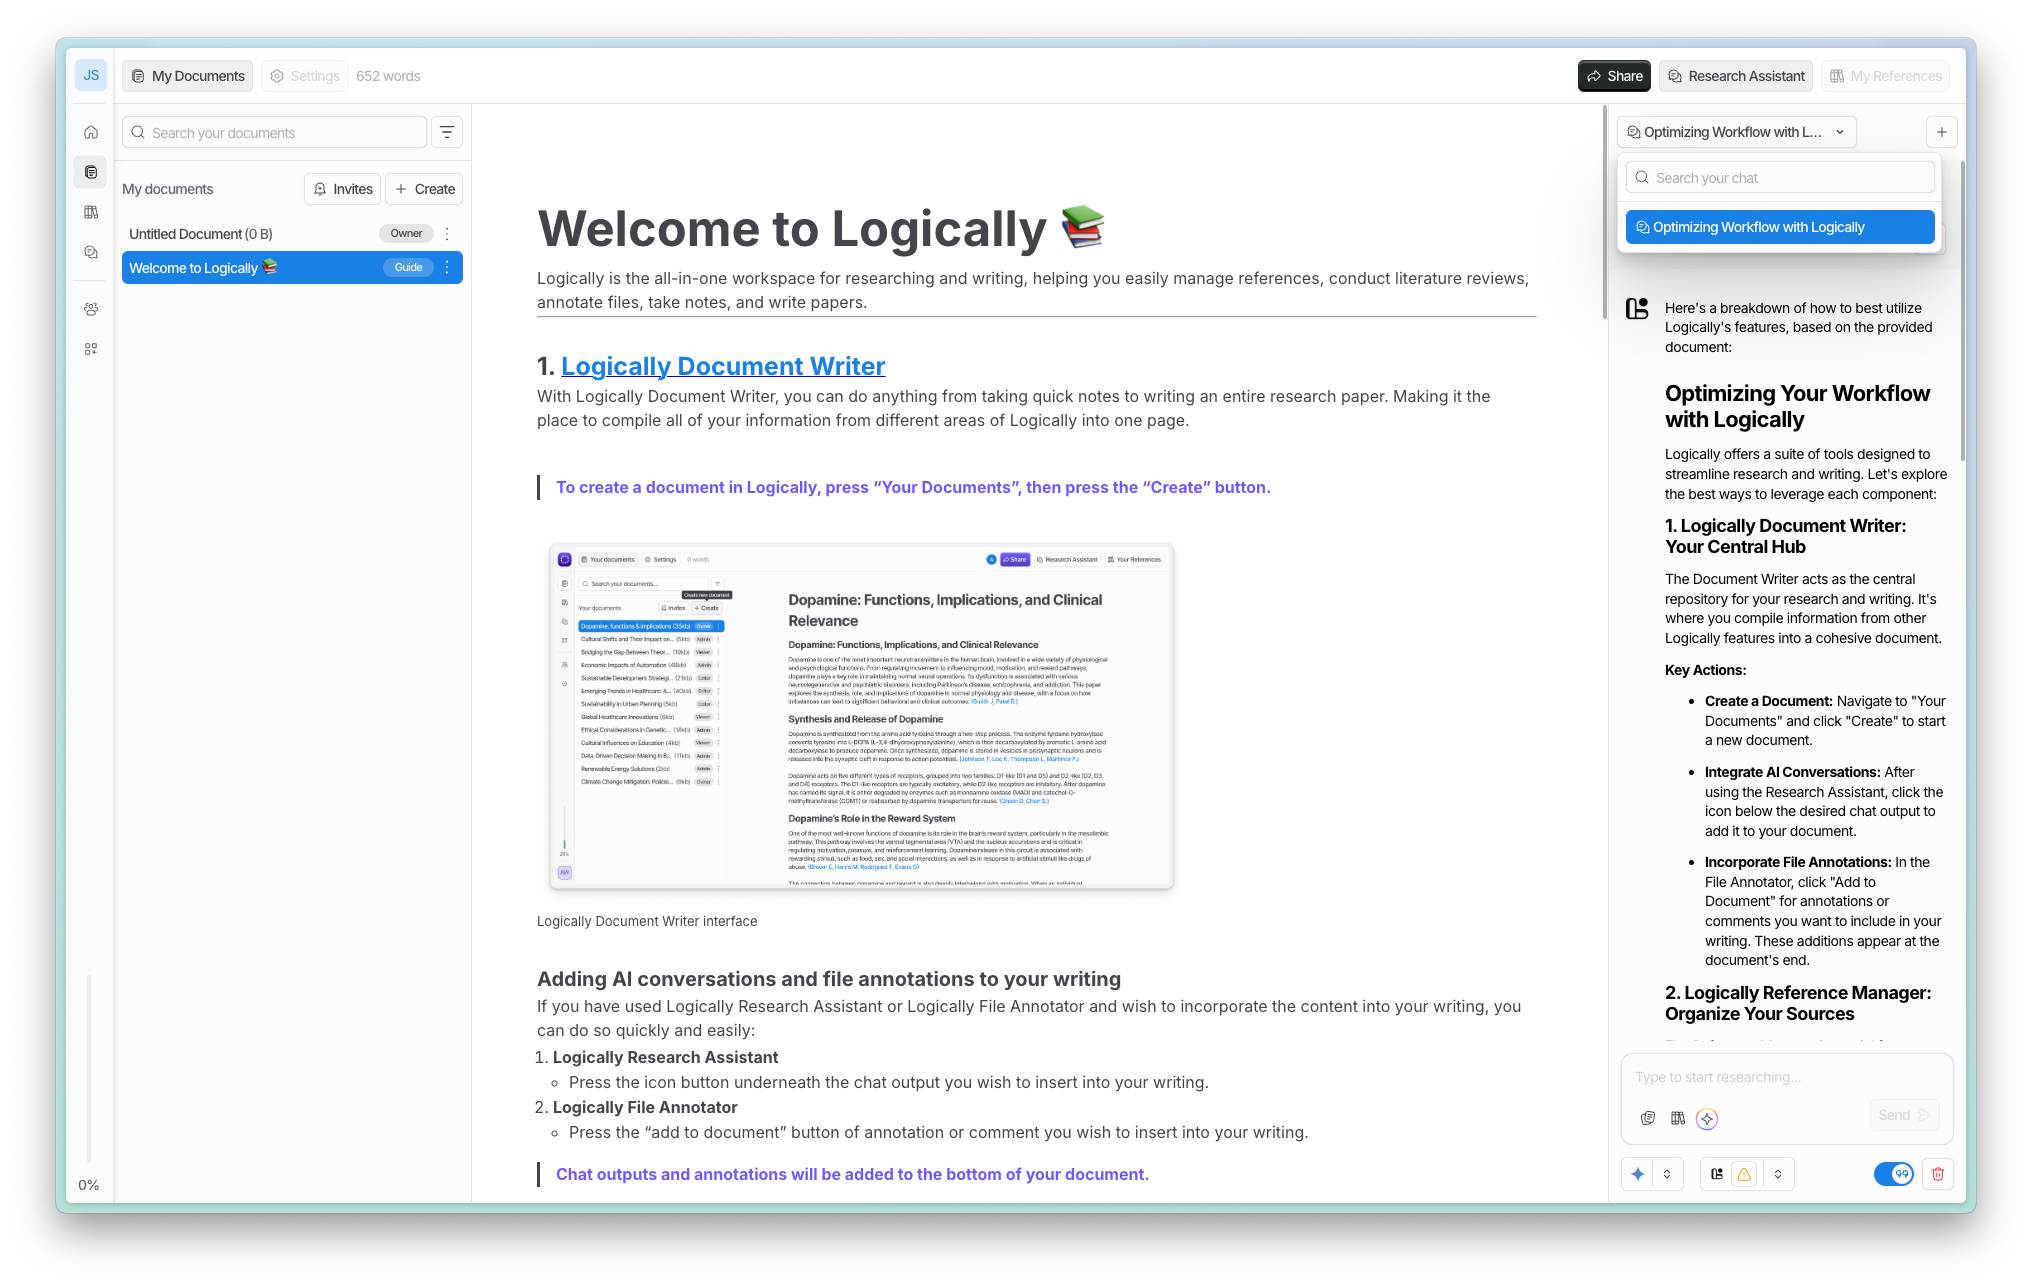The height and width of the screenshot is (1287, 2032).
Task: Click the vertical progress bar above 0%
Action: pyautogui.click(x=89, y=1067)
